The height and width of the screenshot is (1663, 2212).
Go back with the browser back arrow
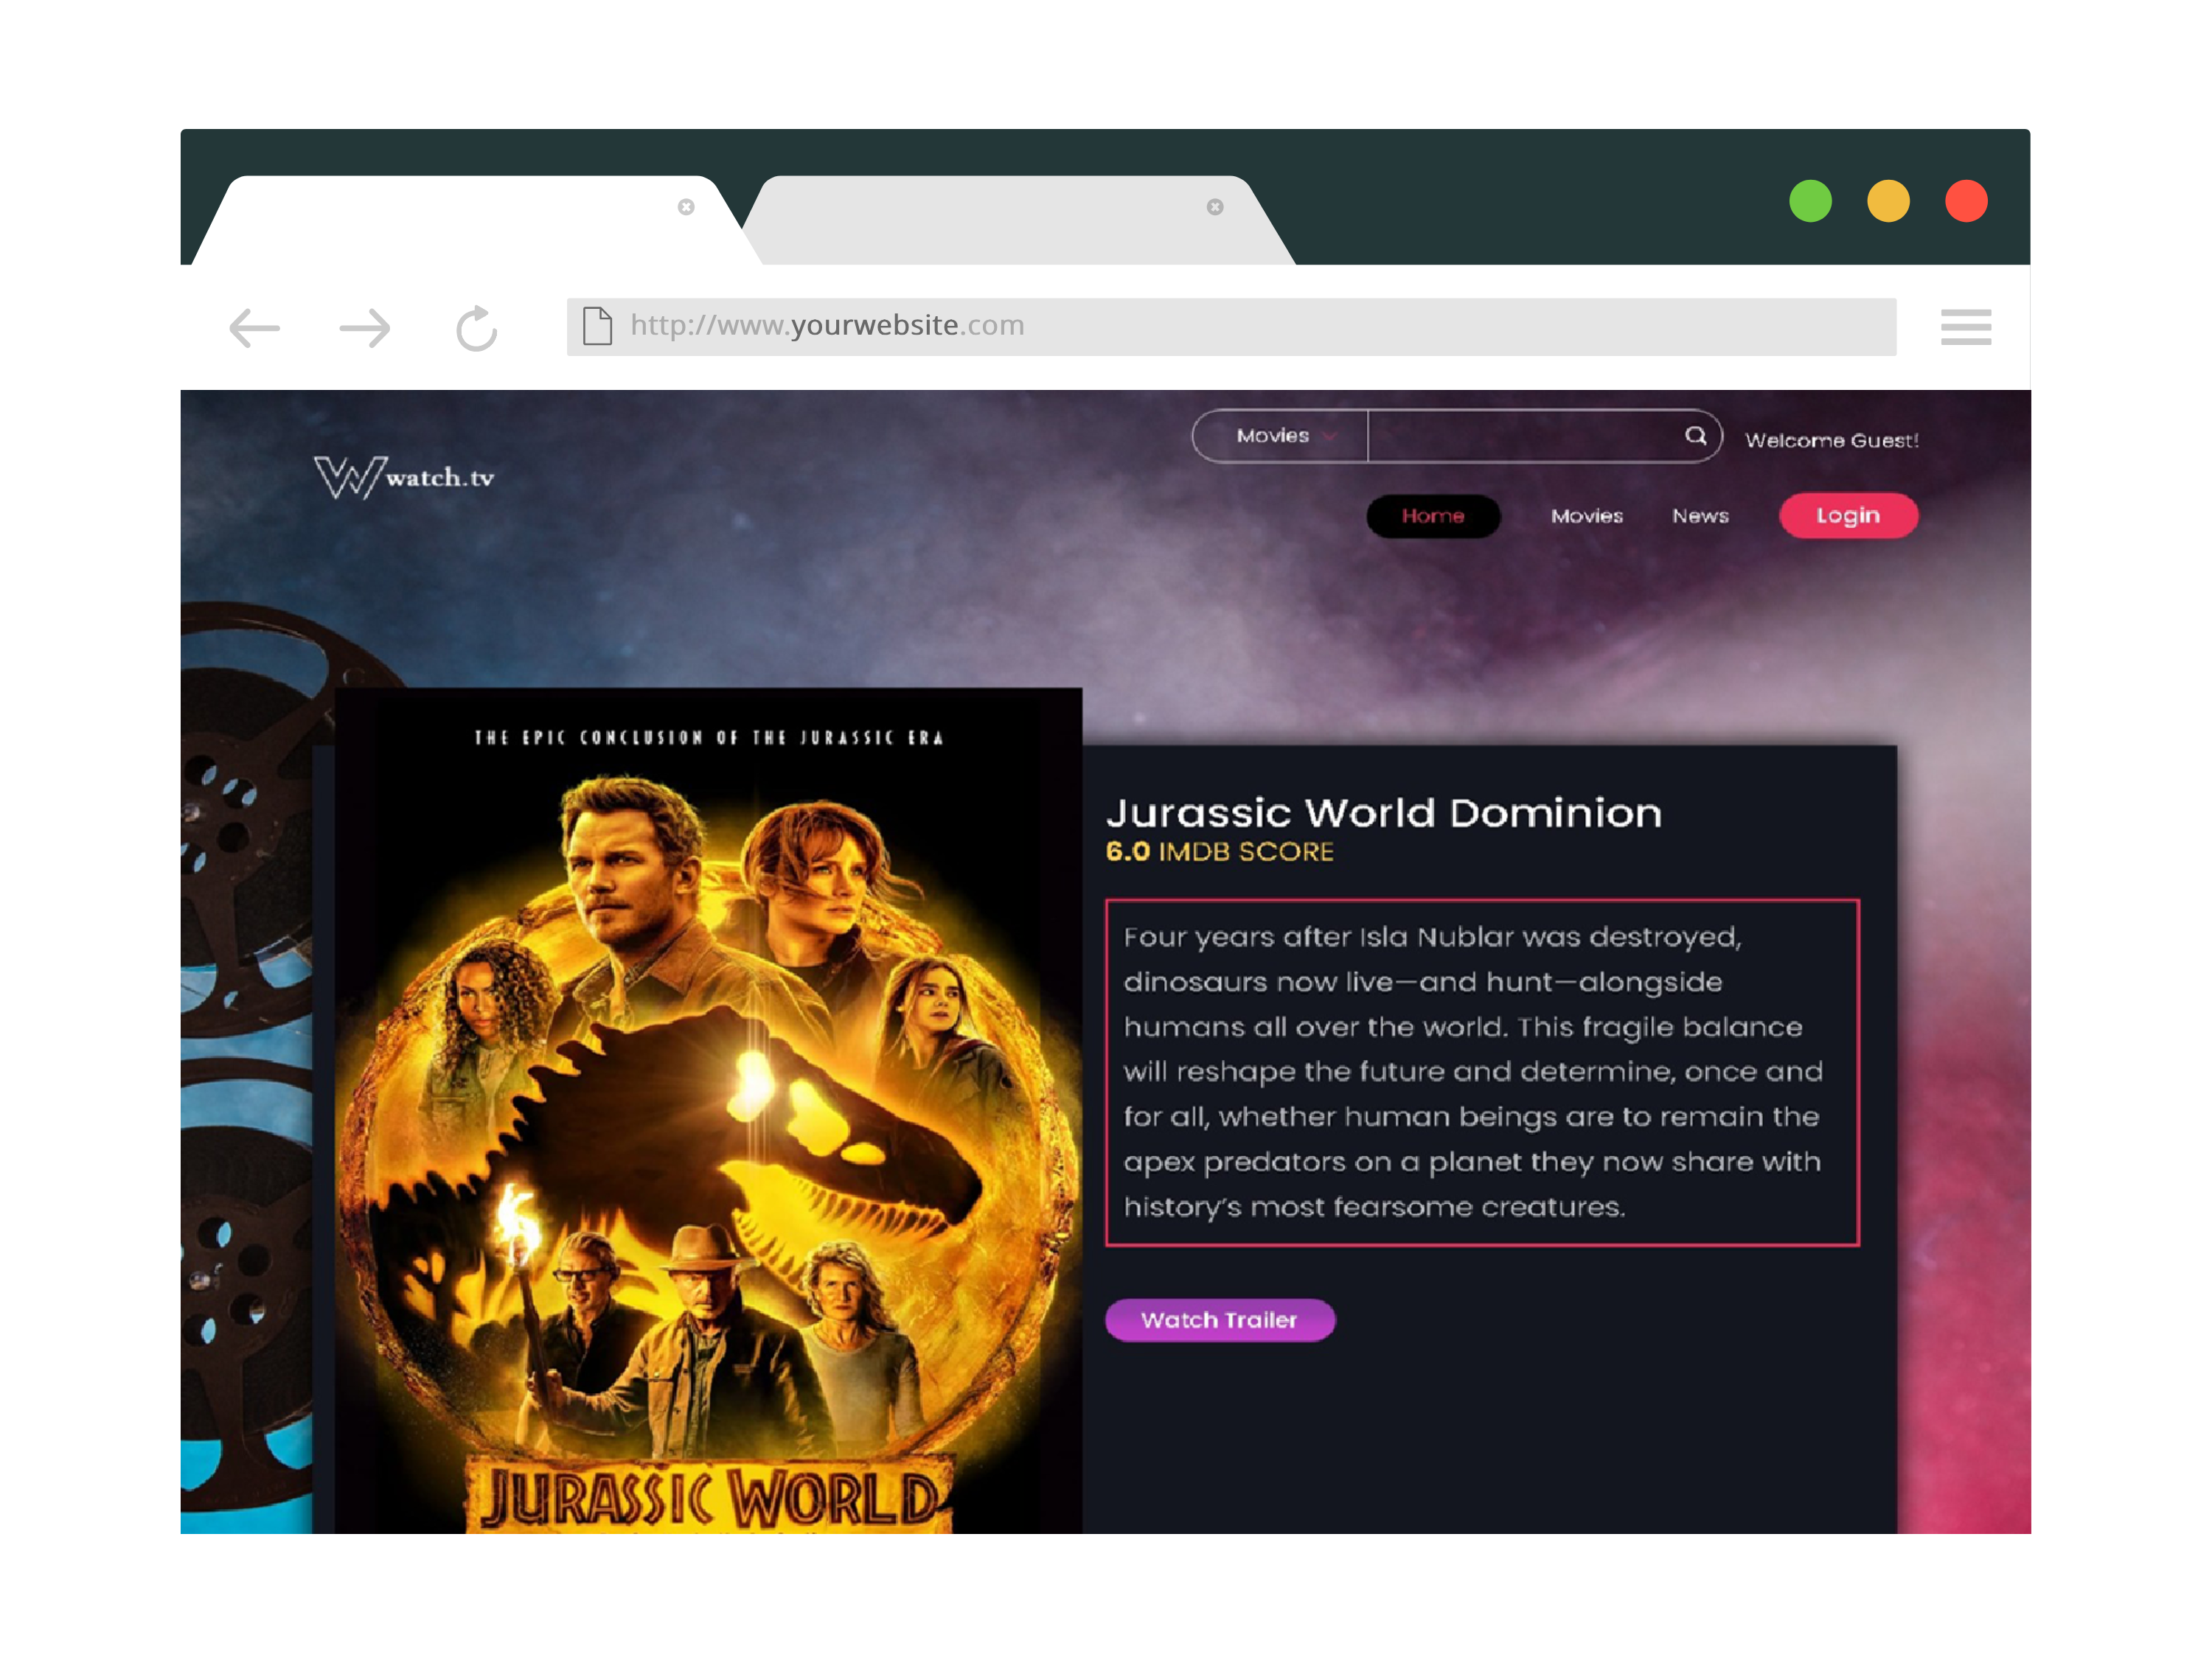pos(254,327)
